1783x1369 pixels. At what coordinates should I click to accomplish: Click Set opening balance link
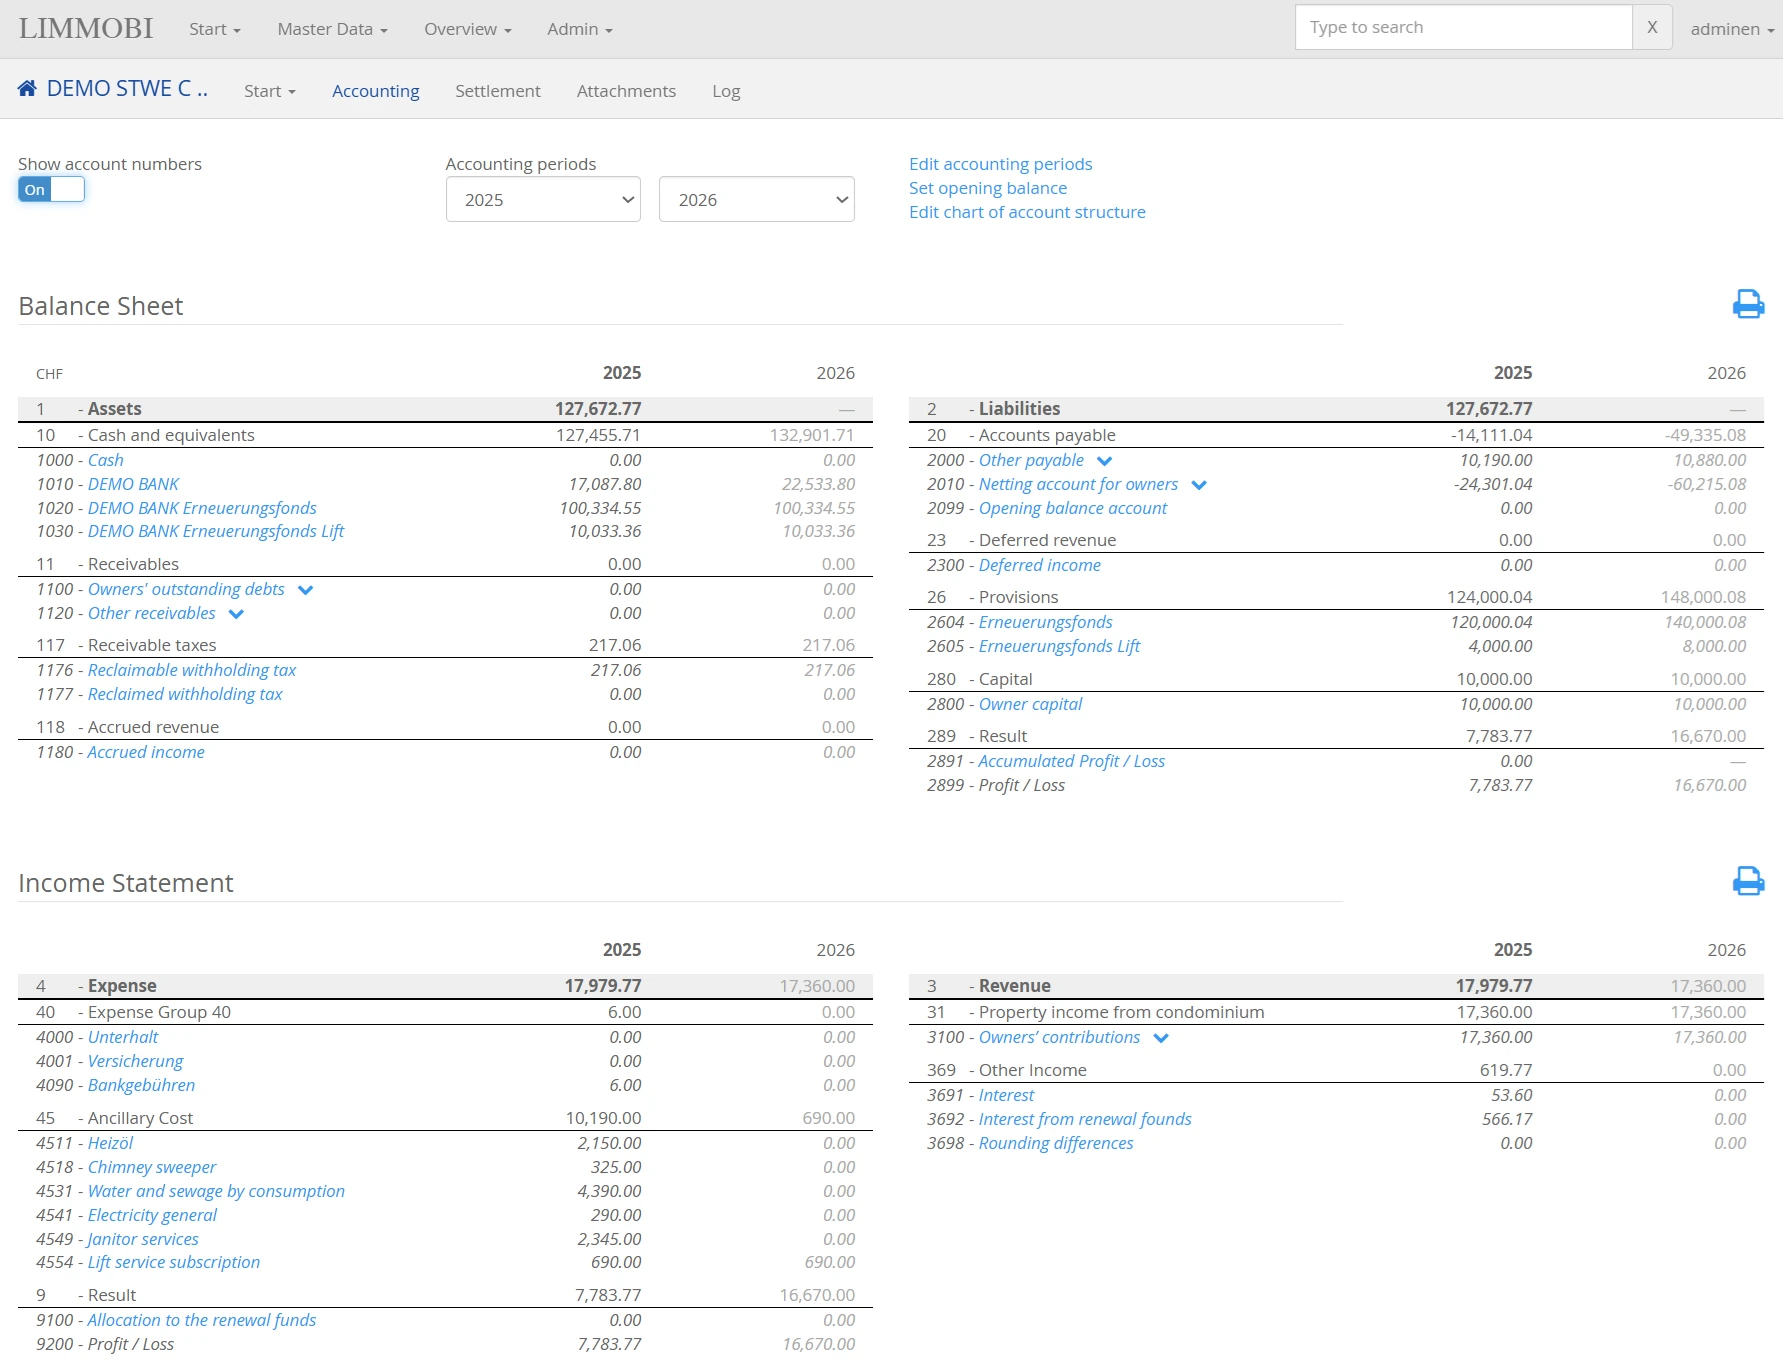click(988, 188)
